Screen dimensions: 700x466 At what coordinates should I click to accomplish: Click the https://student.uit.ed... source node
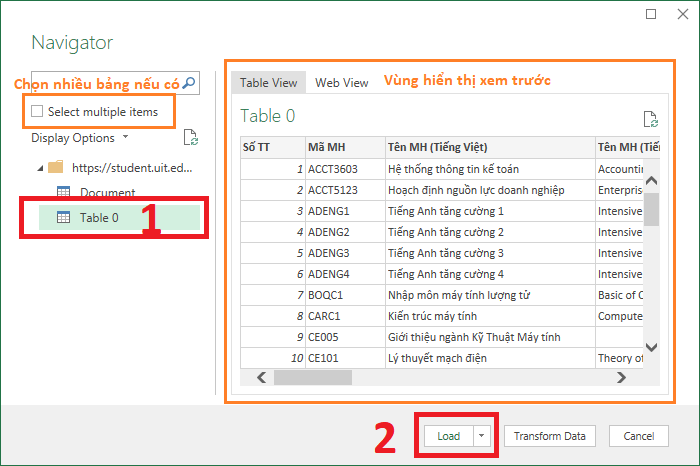click(132, 168)
